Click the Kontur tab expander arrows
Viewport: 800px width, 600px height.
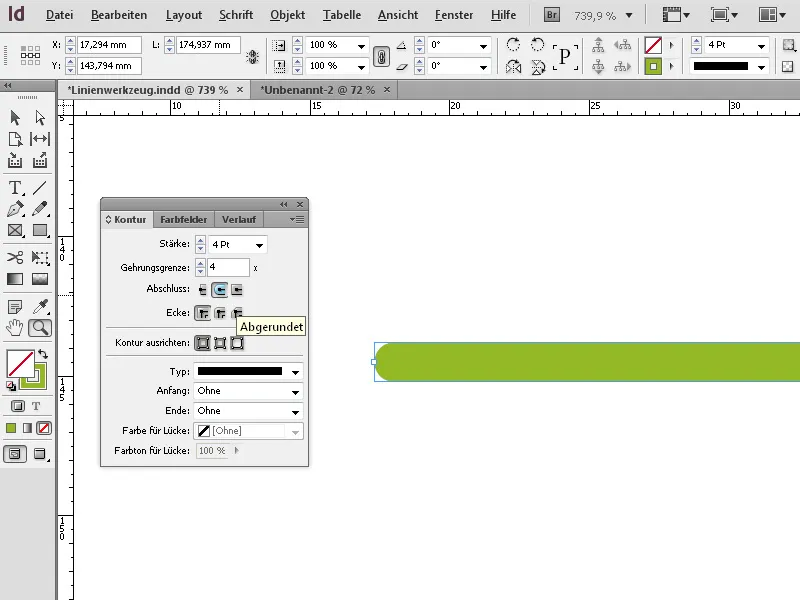pos(108,219)
